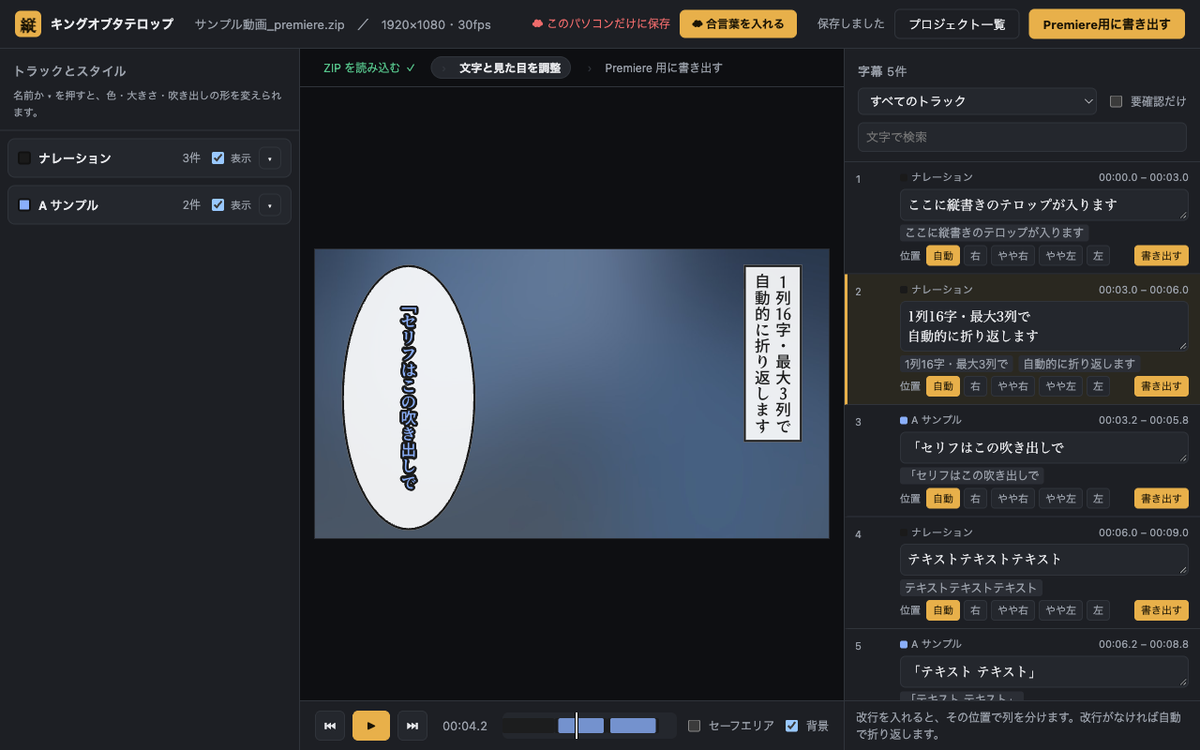Screen dimensions: 1200x750
Task: Set caption 2 position to 左
Action: [1098, 386]
